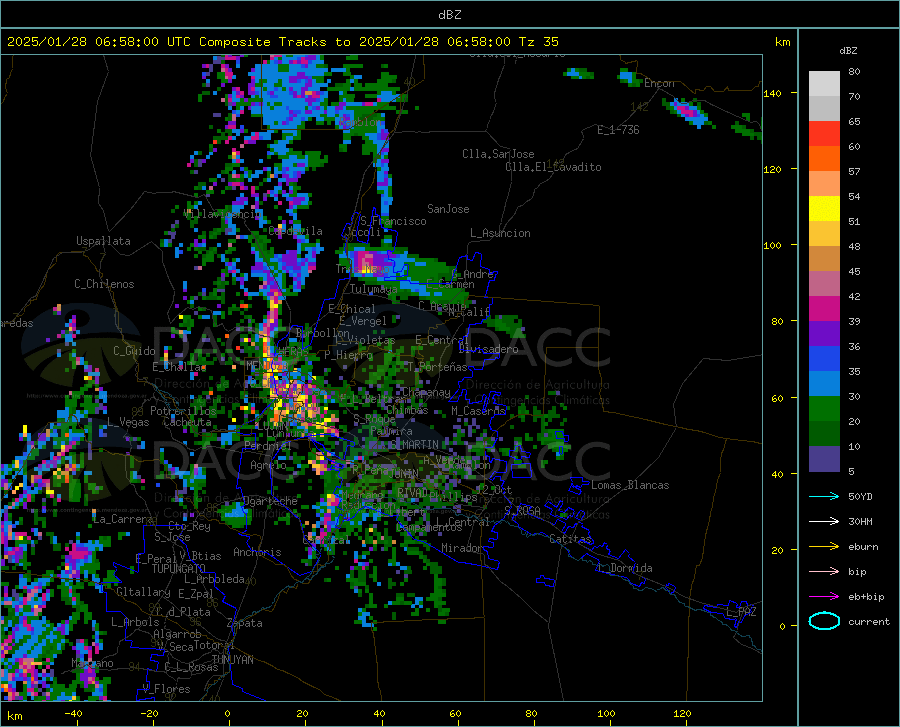Click the 'Gltallary' map label
Viewport: 900px width, 727px height.
click(143, 592)
